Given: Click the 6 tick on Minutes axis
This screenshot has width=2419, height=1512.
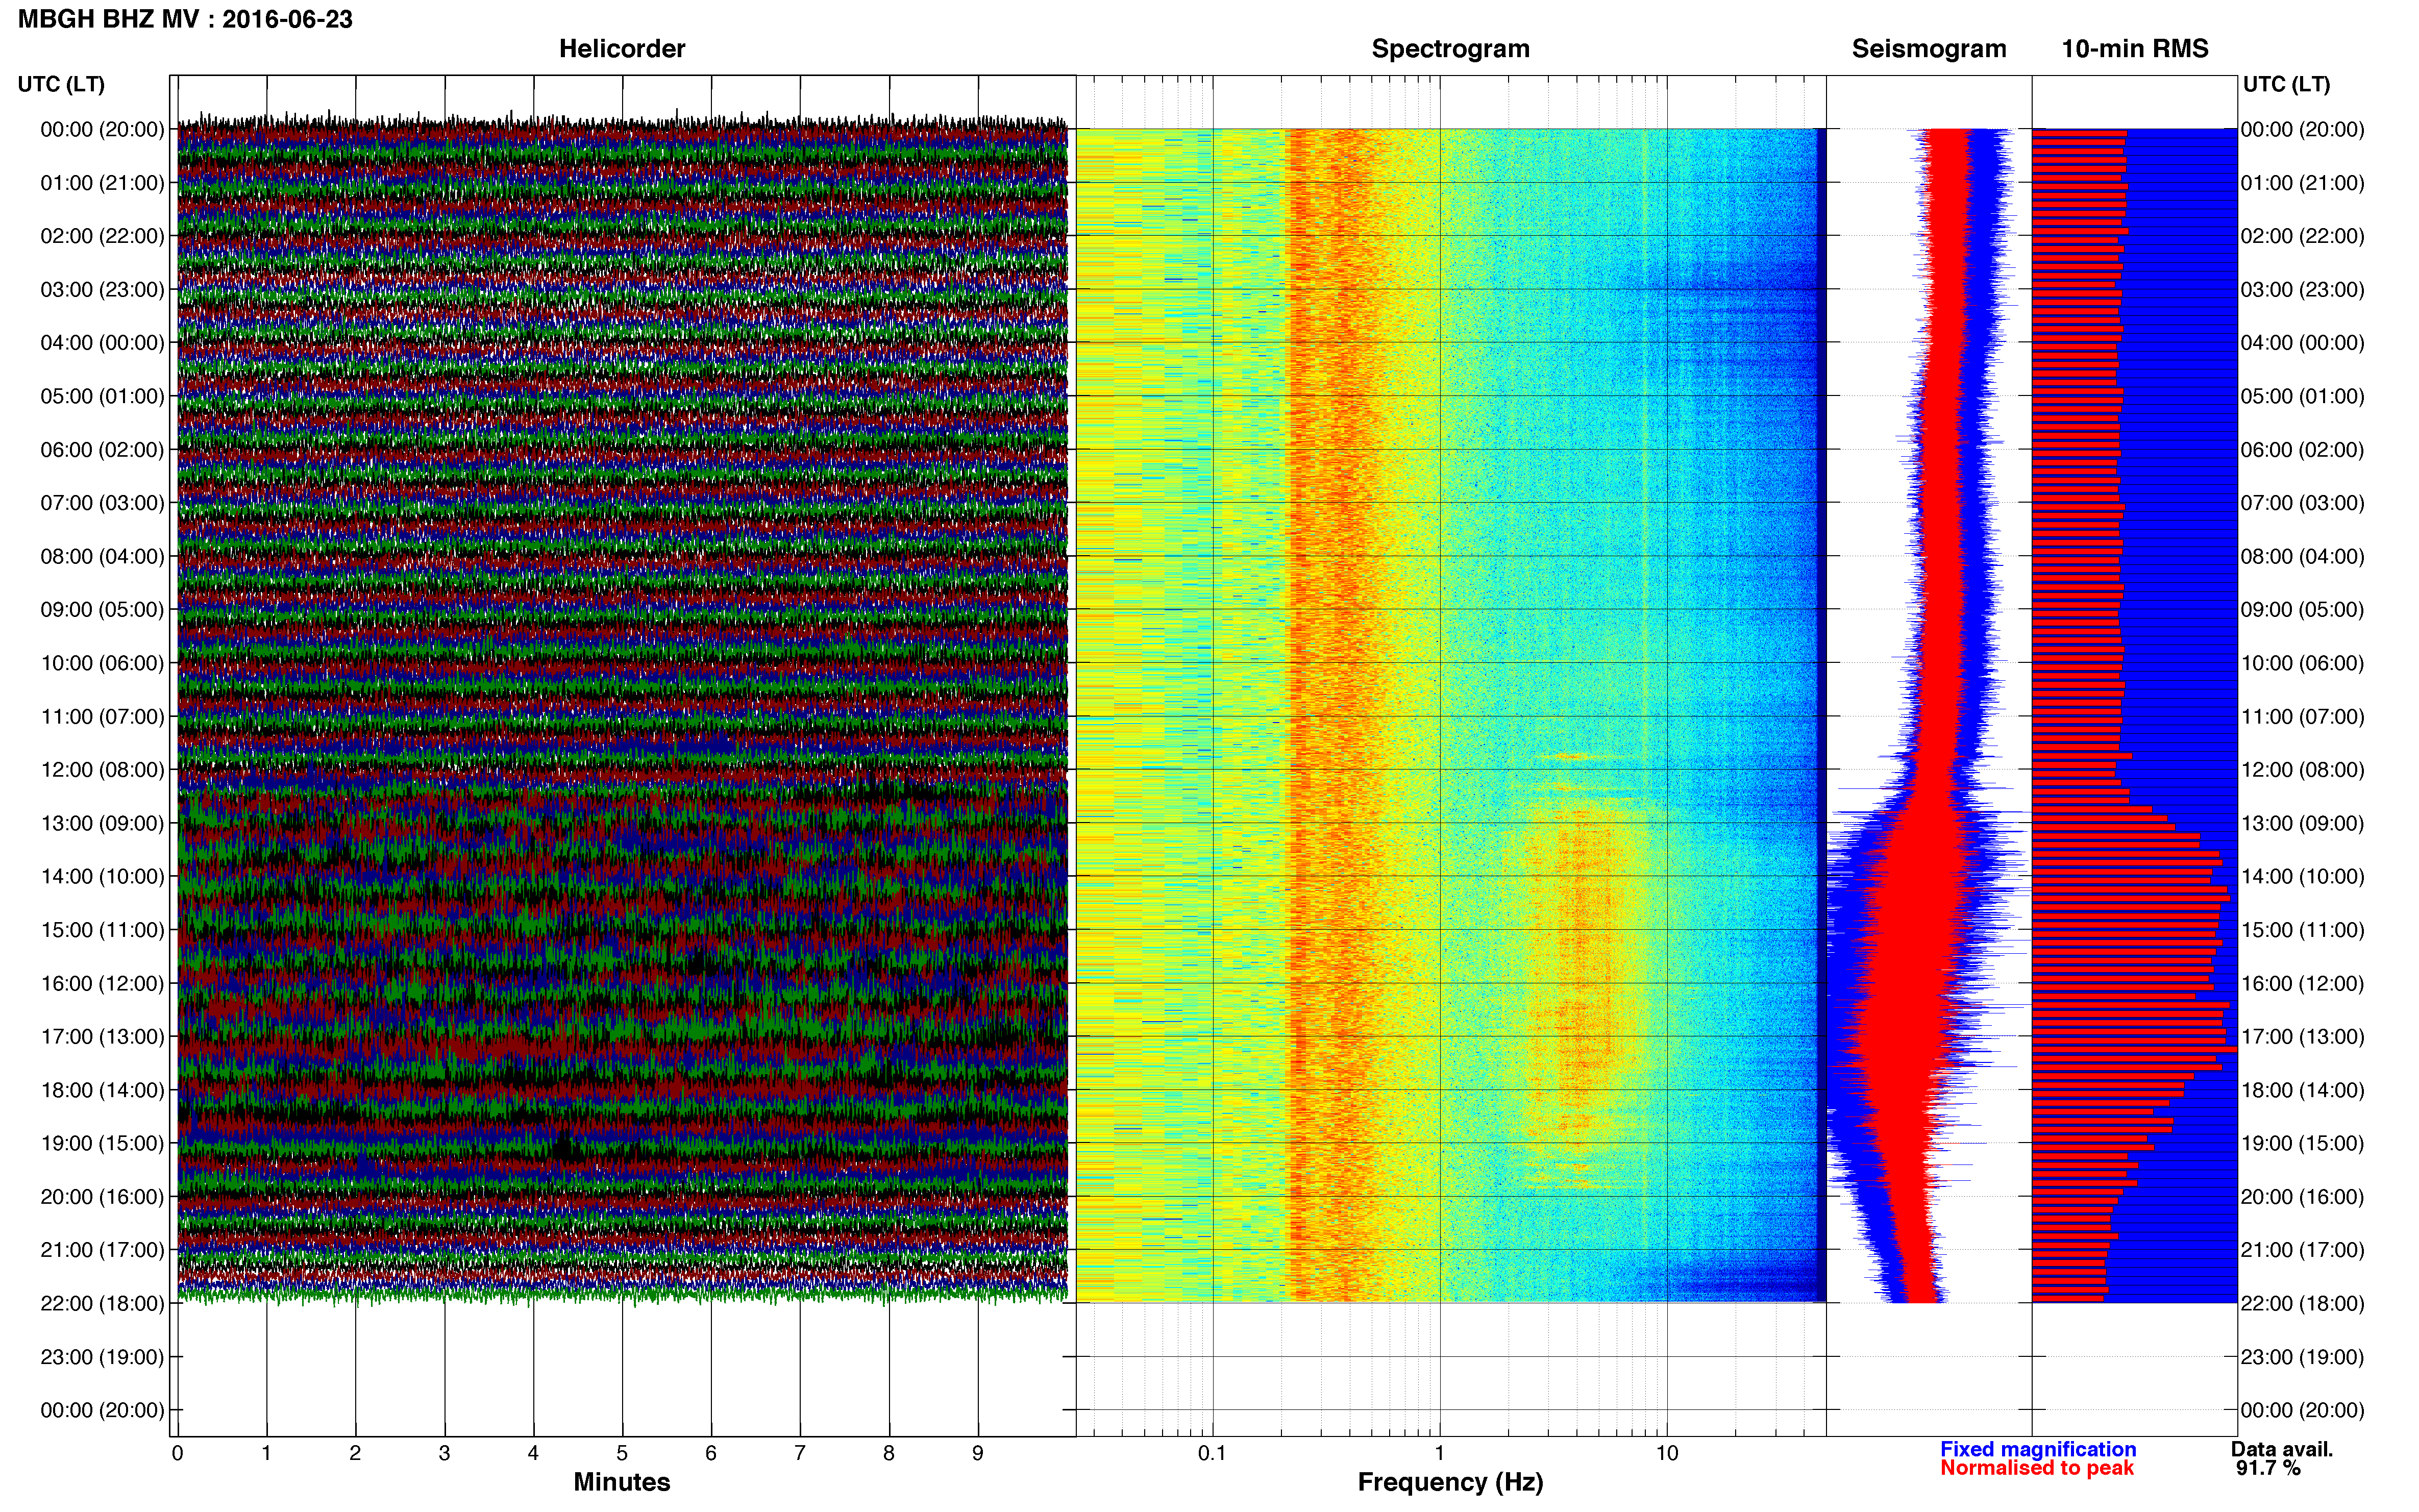Looking at the screenshot, I should tap(711, 1453).
